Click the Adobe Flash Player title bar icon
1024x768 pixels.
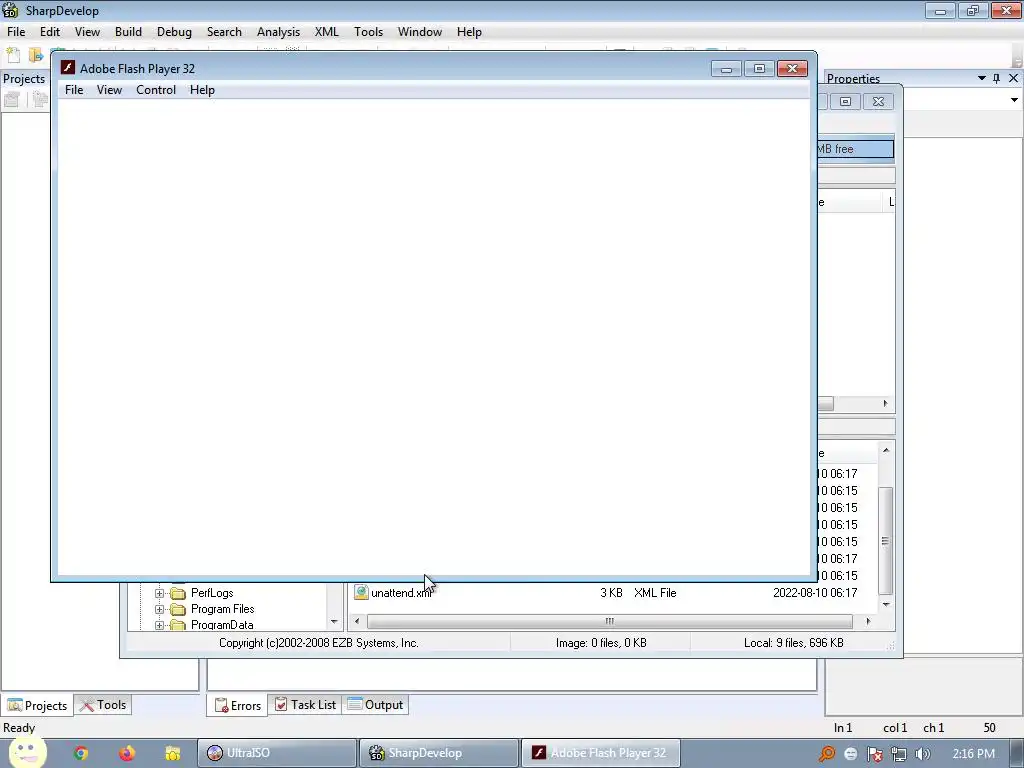67,68
